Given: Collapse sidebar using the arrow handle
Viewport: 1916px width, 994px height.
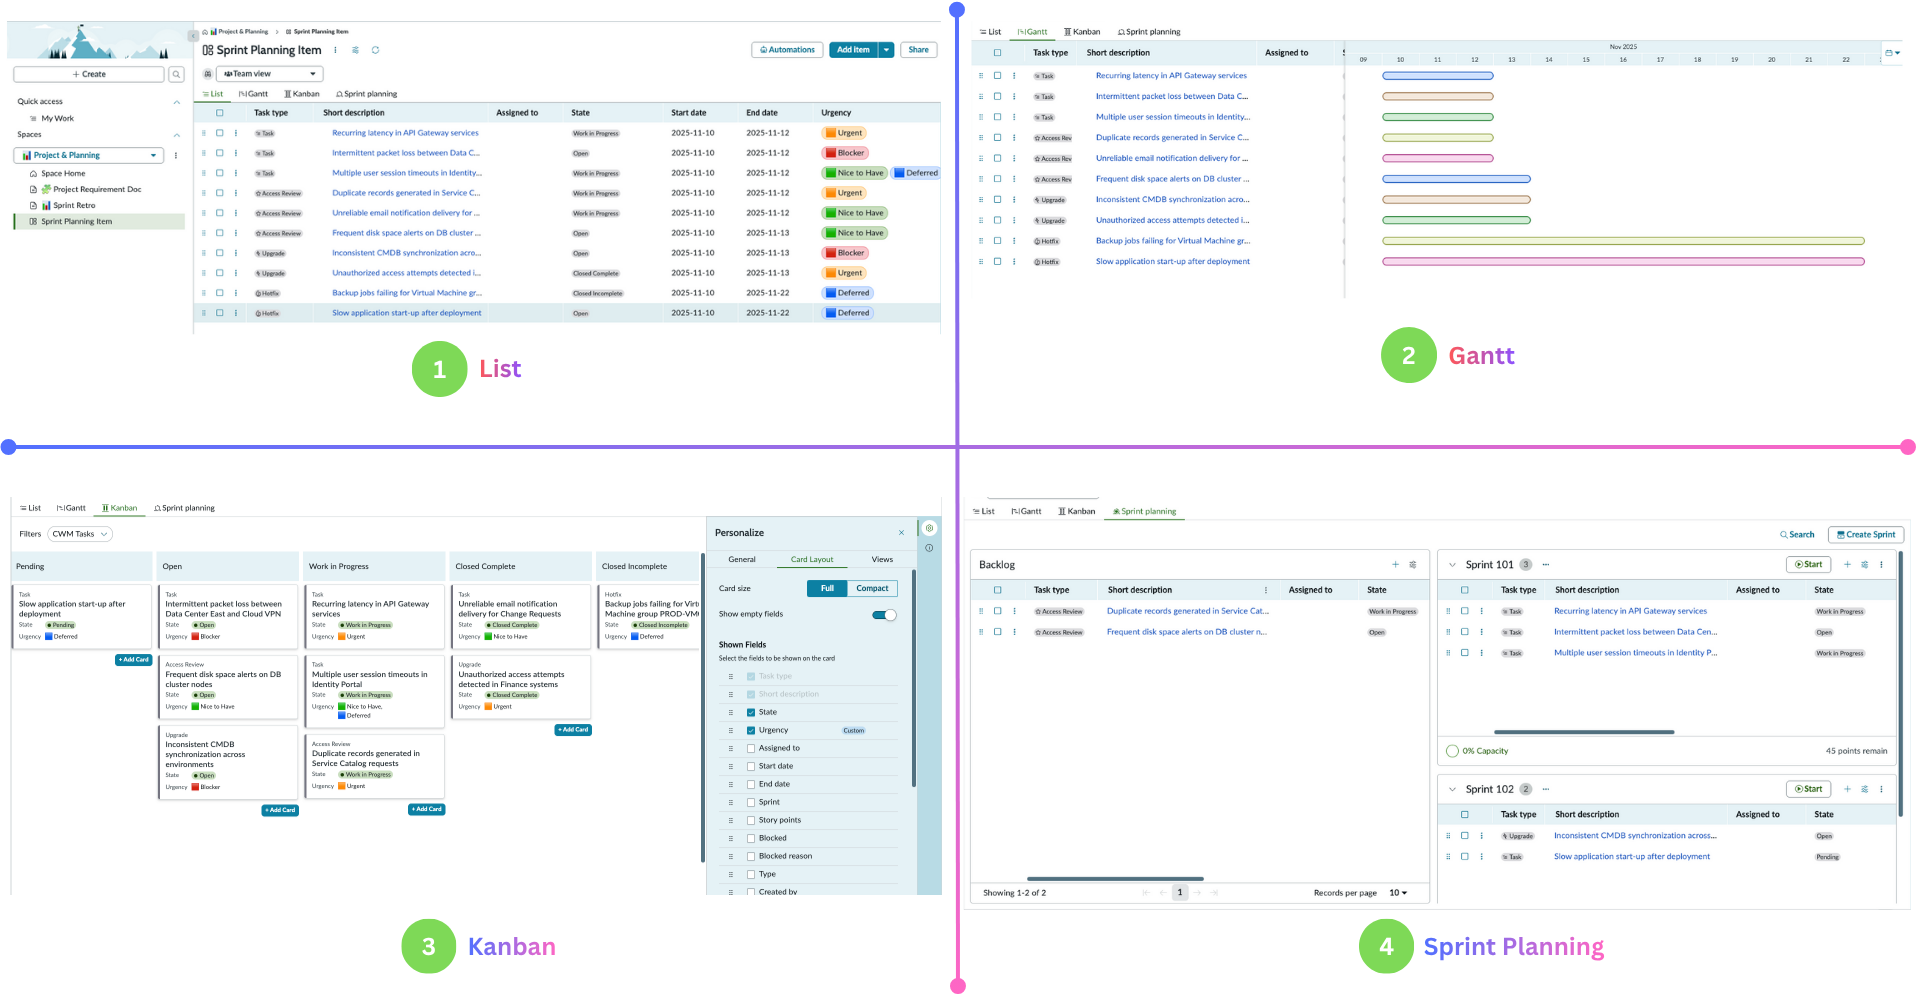Looking at the screenshot, I should [x=193, y=36].
